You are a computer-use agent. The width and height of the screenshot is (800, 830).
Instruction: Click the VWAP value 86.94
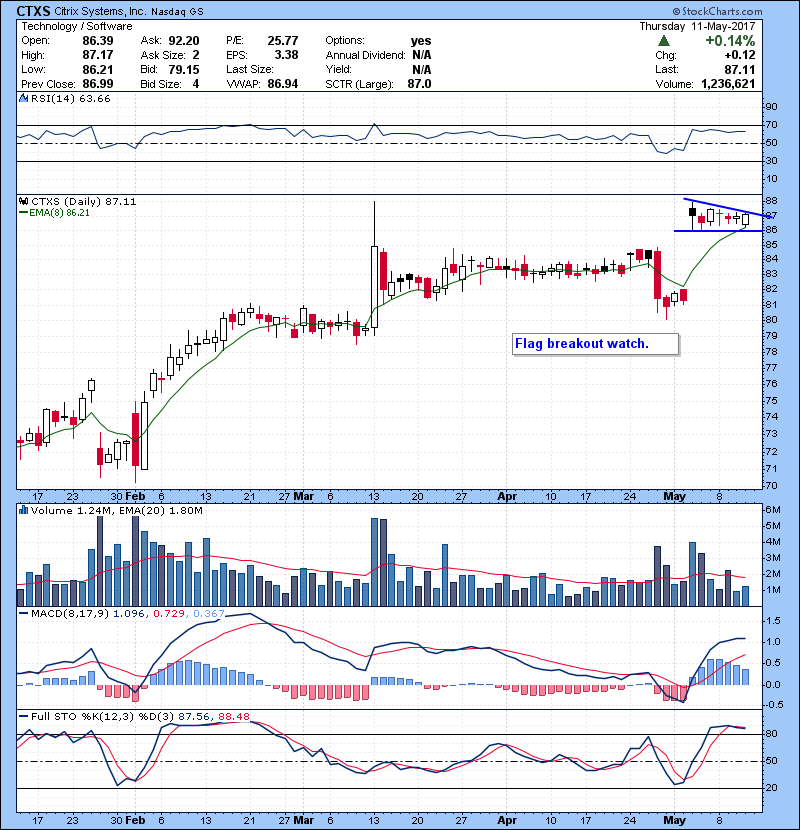pyautogui.click(x=283, y=84)
